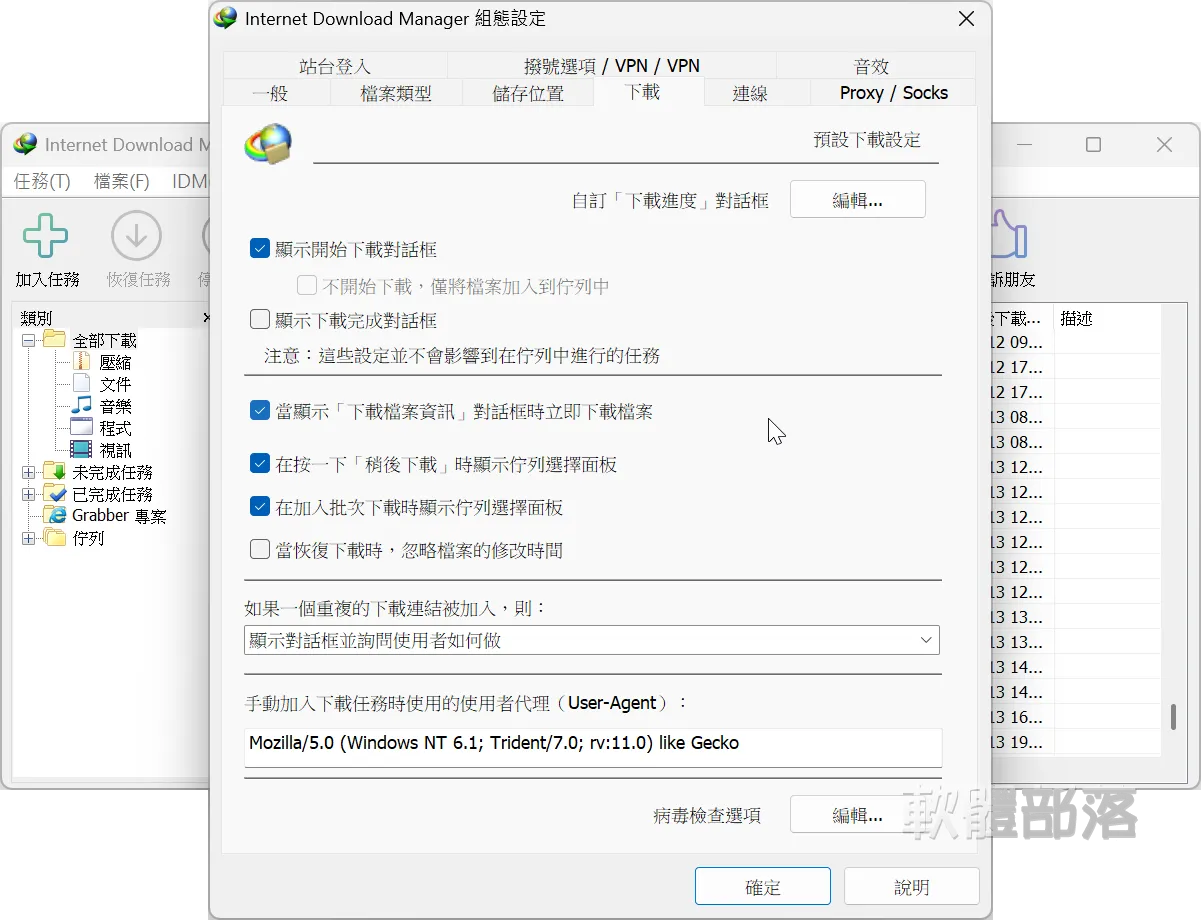This screenshot has height=920, width=1201.
Task: Open the duplicate download link action dropdown
Action: pos(592,640)
